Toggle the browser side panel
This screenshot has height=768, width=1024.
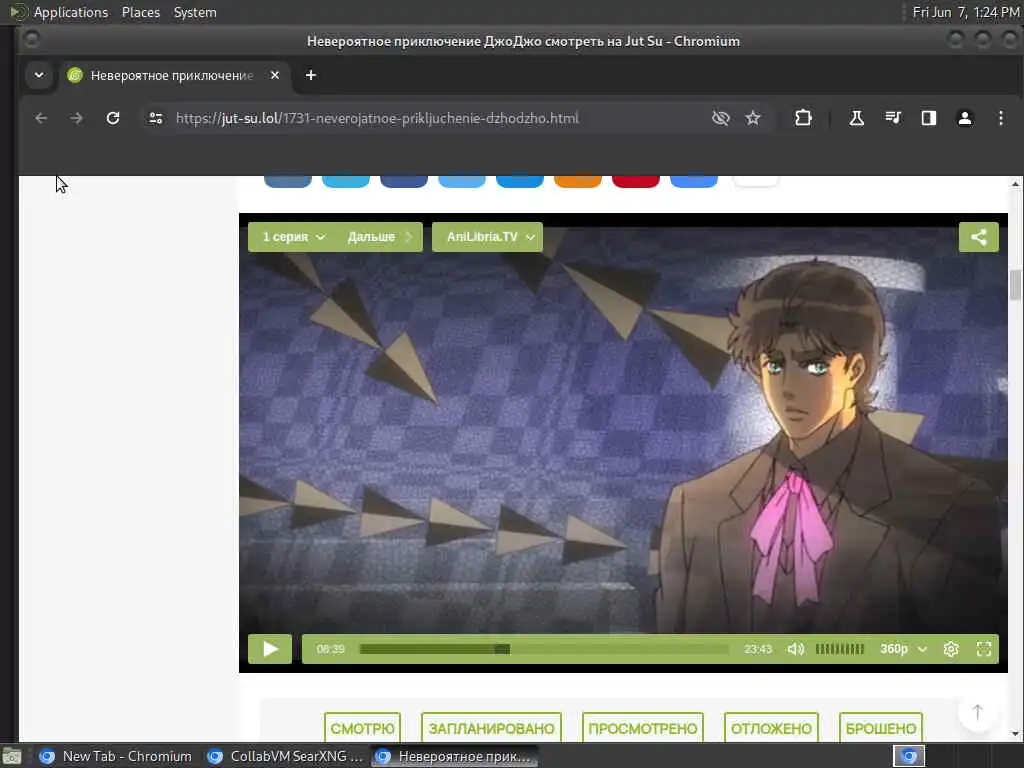pos(929,118)
